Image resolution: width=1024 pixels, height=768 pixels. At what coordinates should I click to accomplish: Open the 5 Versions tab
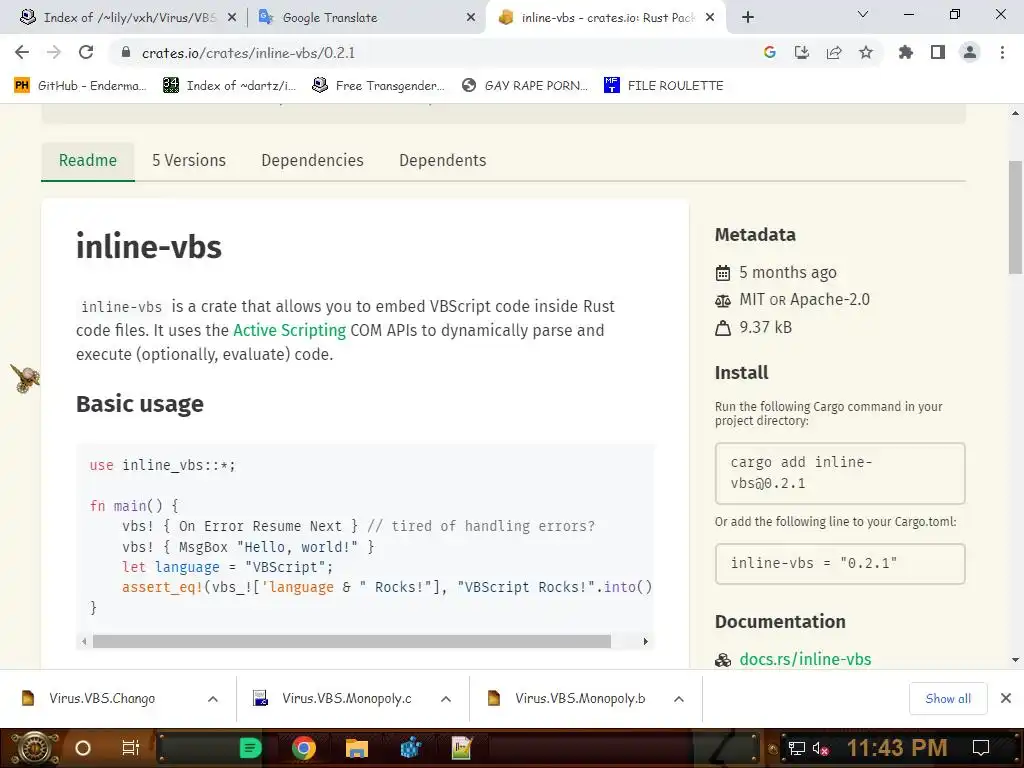(x=189, y=161)
